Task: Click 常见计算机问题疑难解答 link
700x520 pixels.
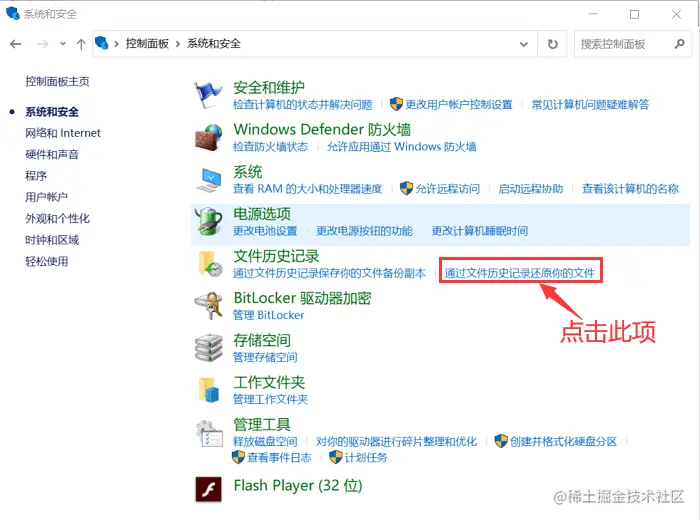Action: [x=590, y=104]
